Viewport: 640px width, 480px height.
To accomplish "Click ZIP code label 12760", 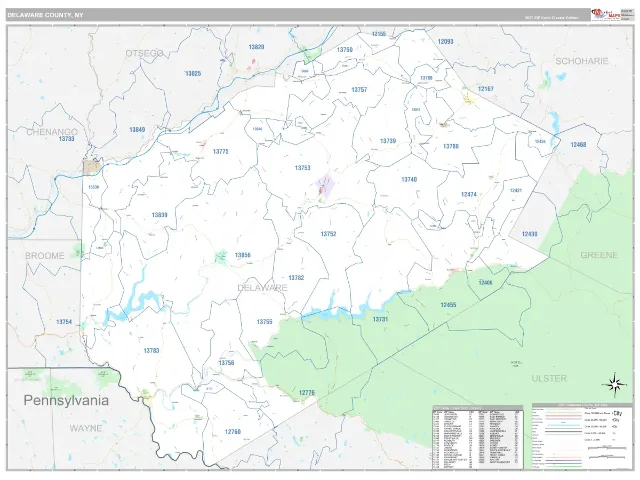I will (233, 431).
